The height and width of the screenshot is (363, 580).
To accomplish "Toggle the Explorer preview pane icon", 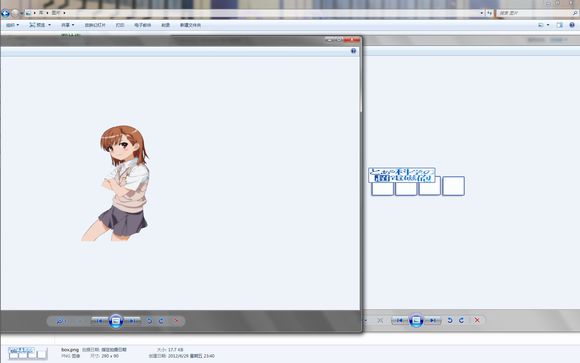I will click(x=559, y=25).
